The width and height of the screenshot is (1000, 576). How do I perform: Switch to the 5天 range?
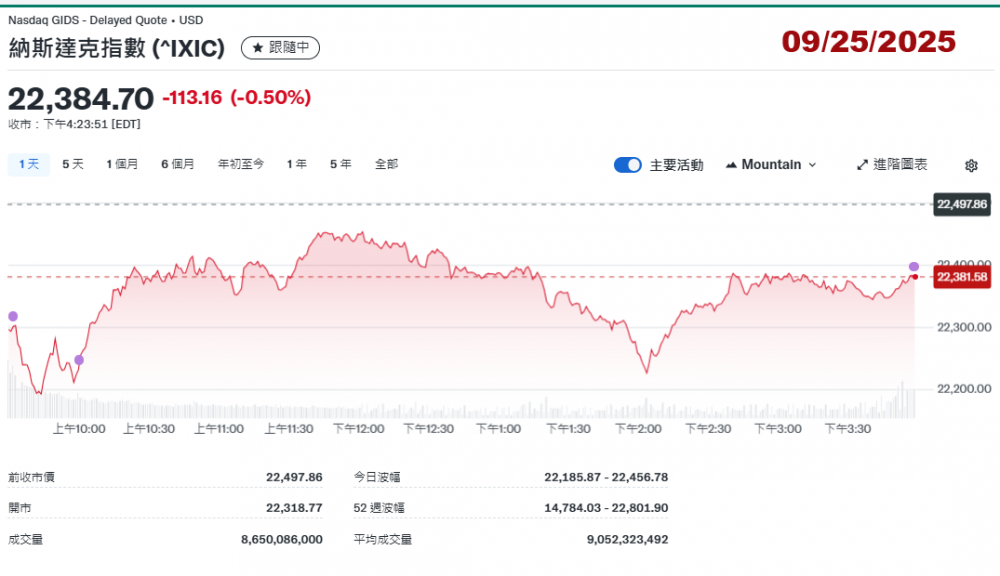click(x=73, y=164)
